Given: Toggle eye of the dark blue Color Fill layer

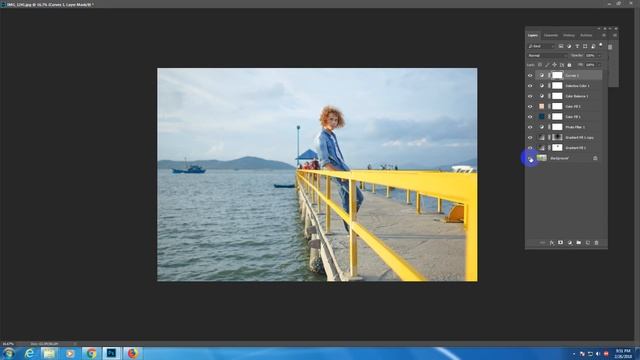Looking at the screenshot, I should (530, 117).
